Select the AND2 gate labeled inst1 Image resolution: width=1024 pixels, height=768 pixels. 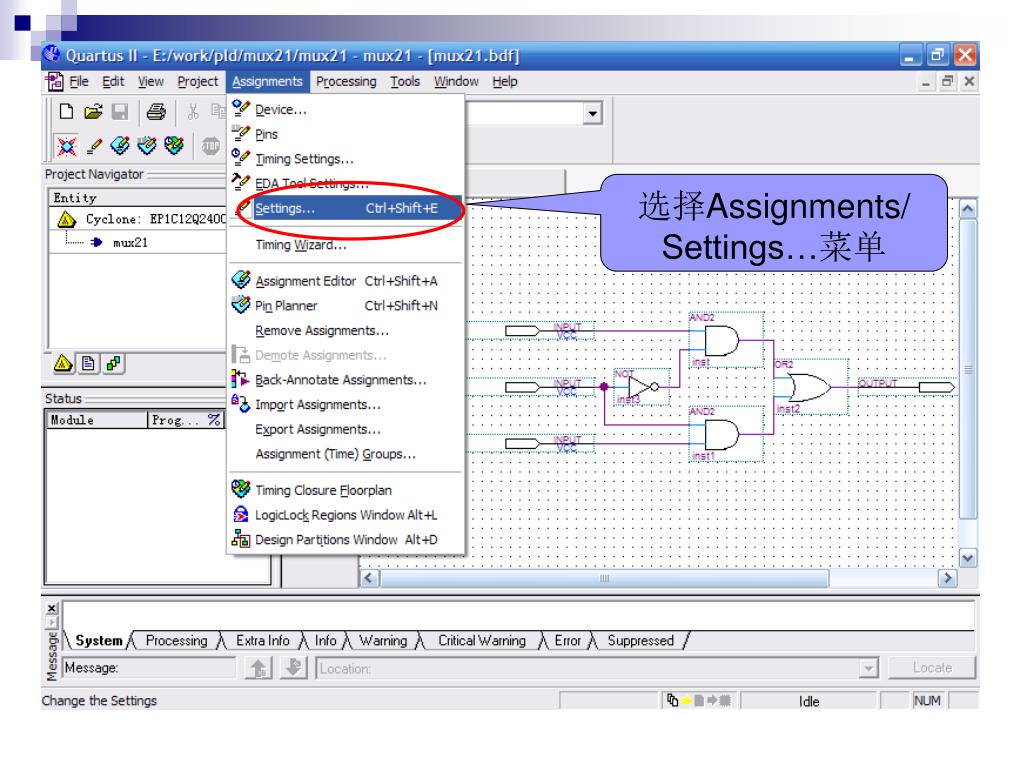(721, 435)
